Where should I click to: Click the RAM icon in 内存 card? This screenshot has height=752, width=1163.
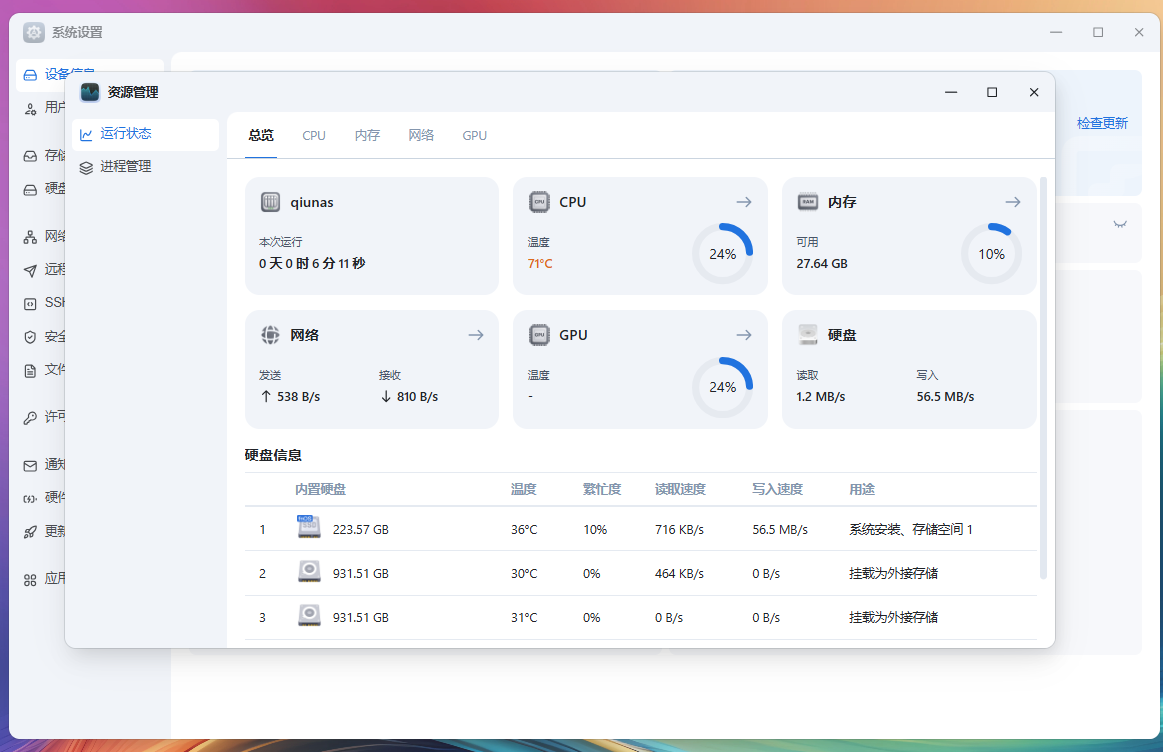(808, 202)
